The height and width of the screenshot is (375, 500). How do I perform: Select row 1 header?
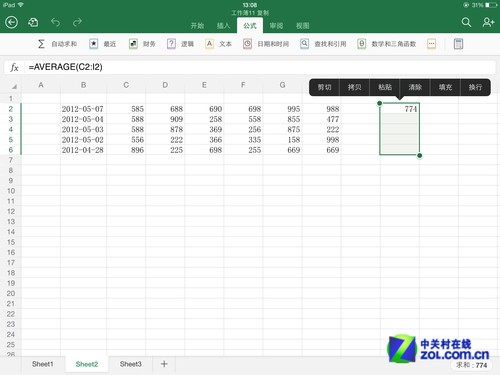11,99
